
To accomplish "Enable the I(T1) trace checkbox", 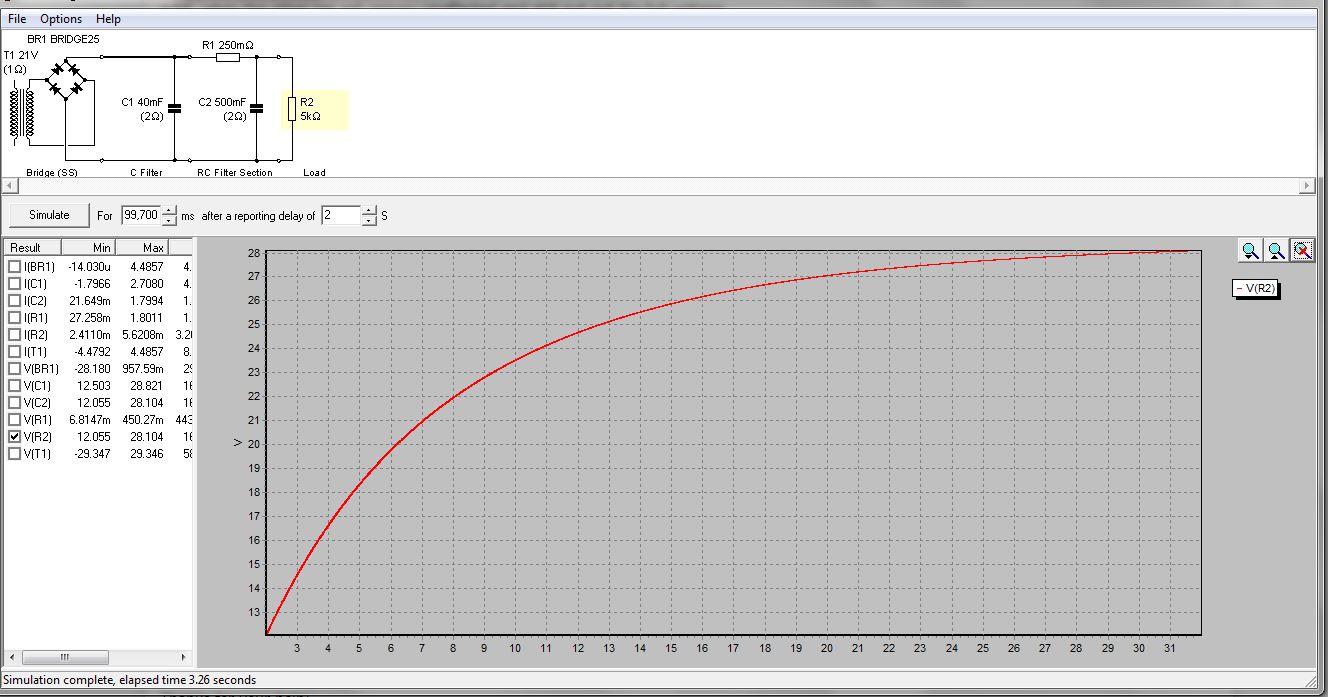I will click(x=14, y=352).
